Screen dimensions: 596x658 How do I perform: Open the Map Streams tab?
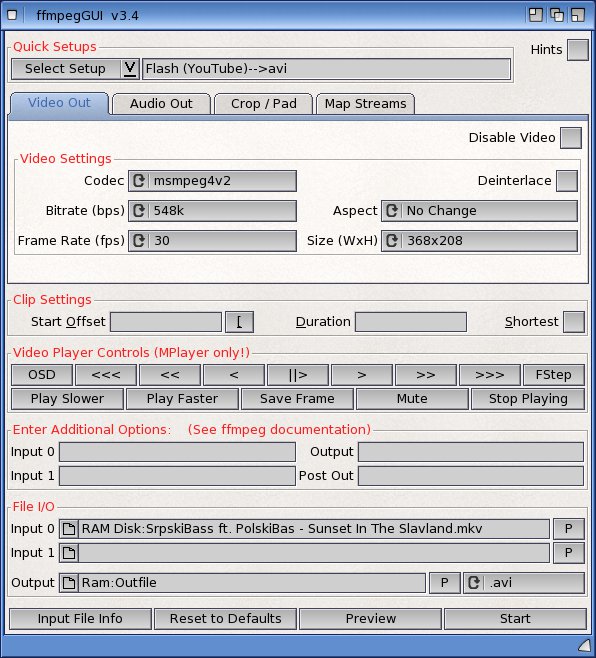point(366,104)
